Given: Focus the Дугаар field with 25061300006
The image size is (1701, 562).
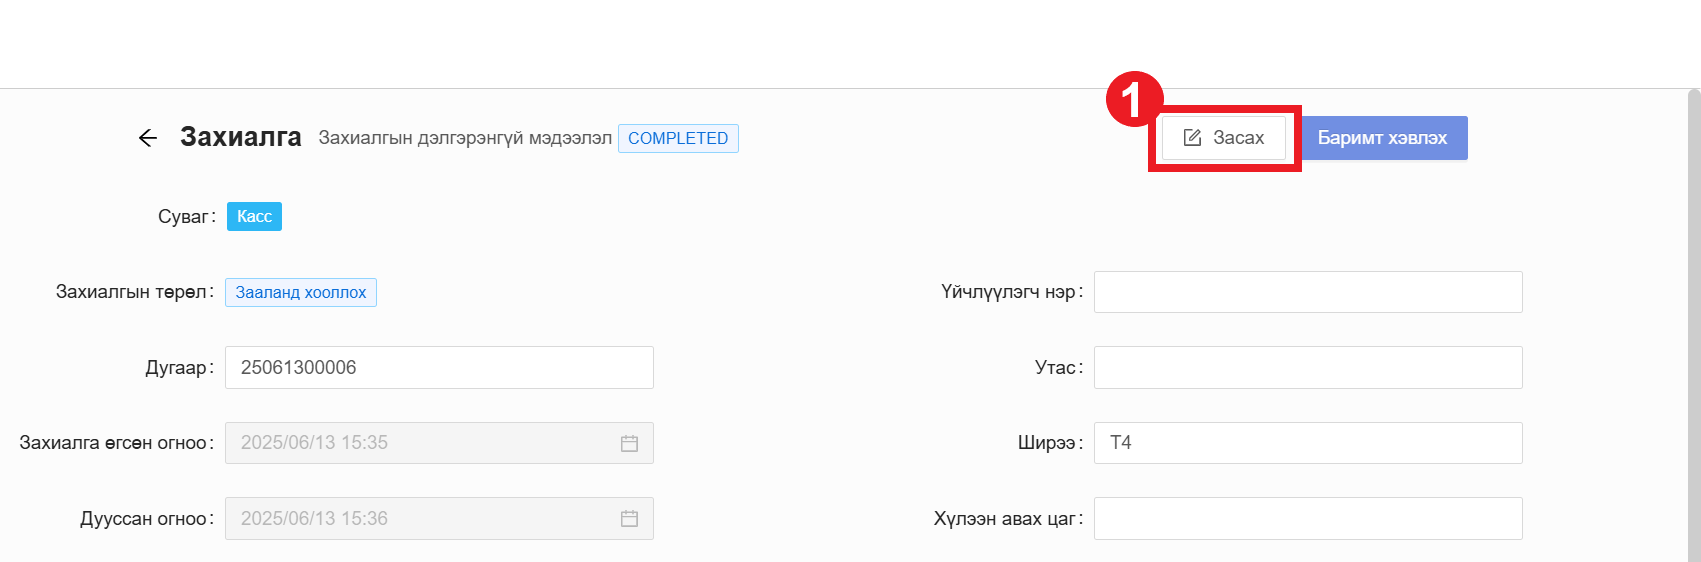Looking at the screenshot, I should 438,368.
